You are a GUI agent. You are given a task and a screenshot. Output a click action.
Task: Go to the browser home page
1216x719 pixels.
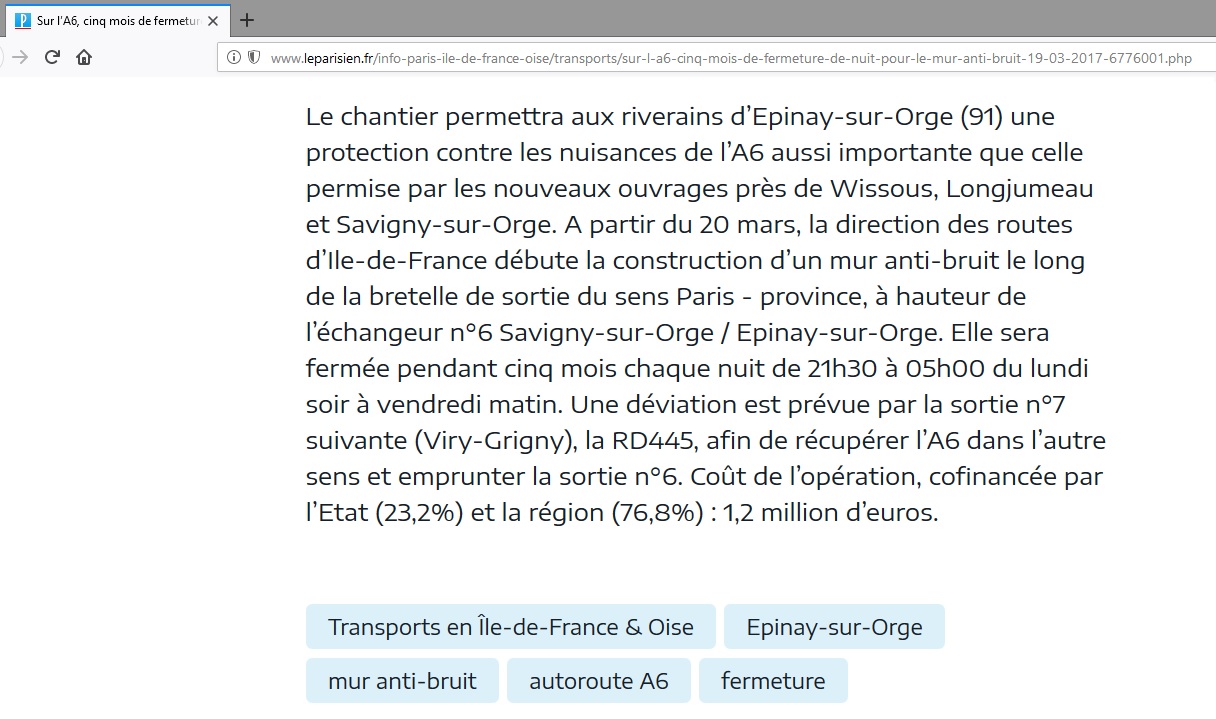coord(84,57)
